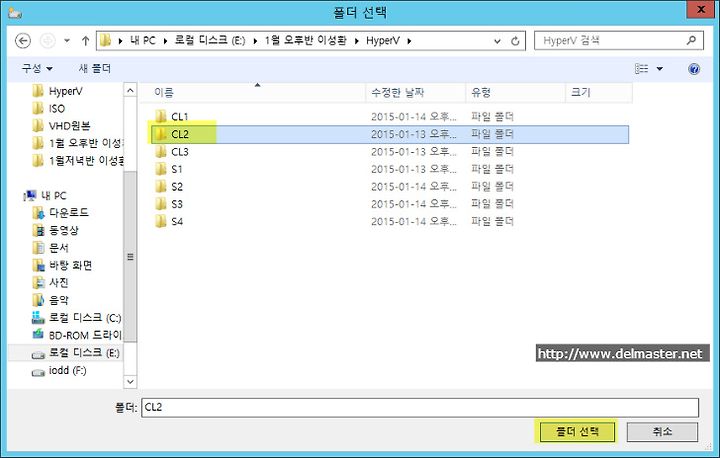The image size is (720, 458).
Task: Expand the arrow after 내 PC breadcrumb
Action: (165, 41)
